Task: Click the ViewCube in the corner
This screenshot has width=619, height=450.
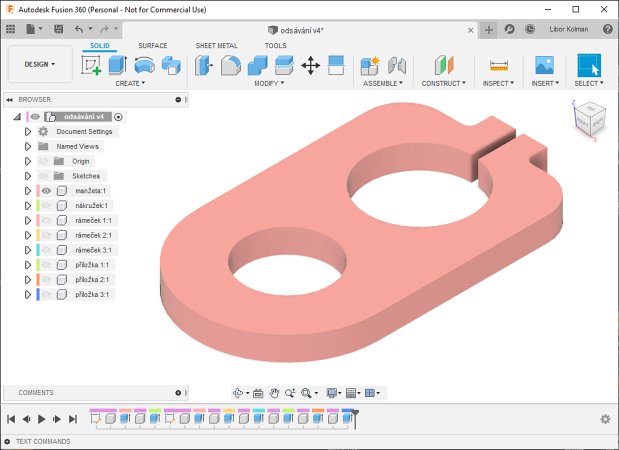Action: click(x=587, y=119)
